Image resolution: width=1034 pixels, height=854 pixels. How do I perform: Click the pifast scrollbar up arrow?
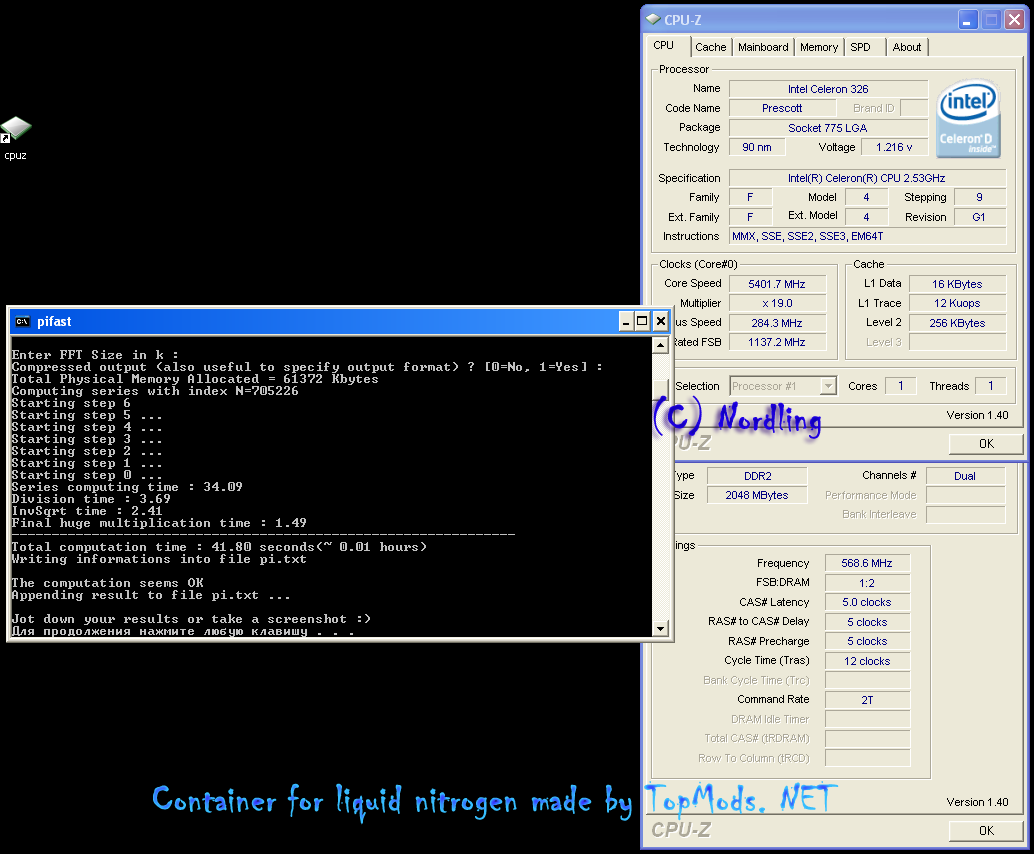point(660,345)
